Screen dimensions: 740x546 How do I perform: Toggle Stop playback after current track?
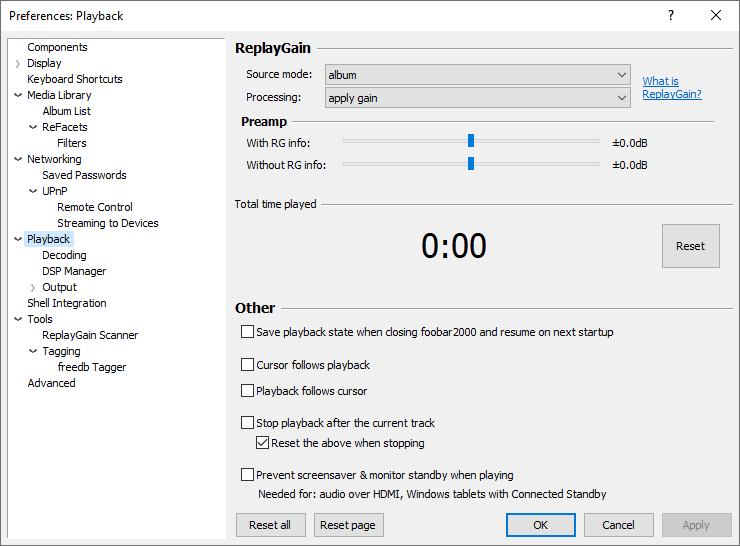248,423
